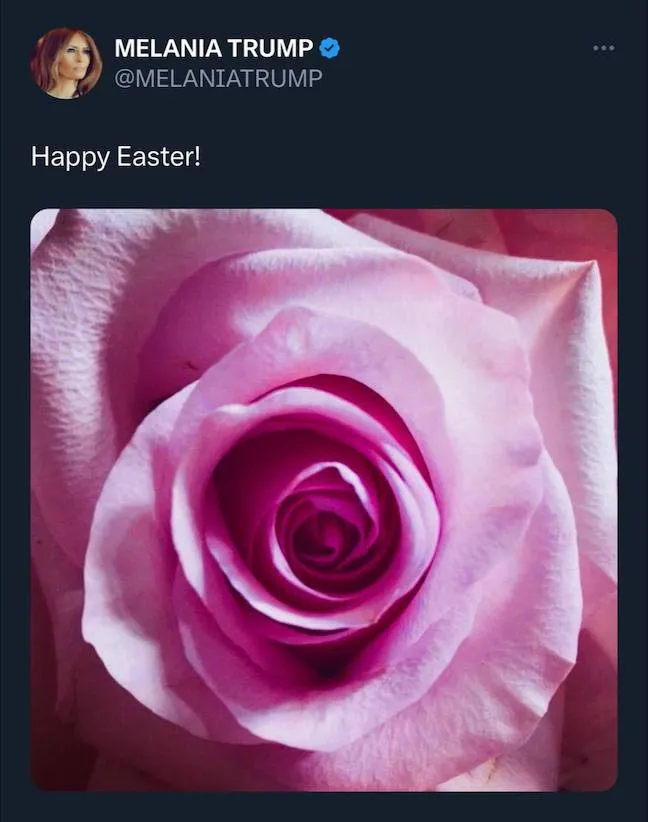Open the pink rose photo

(x=324, y=500)
